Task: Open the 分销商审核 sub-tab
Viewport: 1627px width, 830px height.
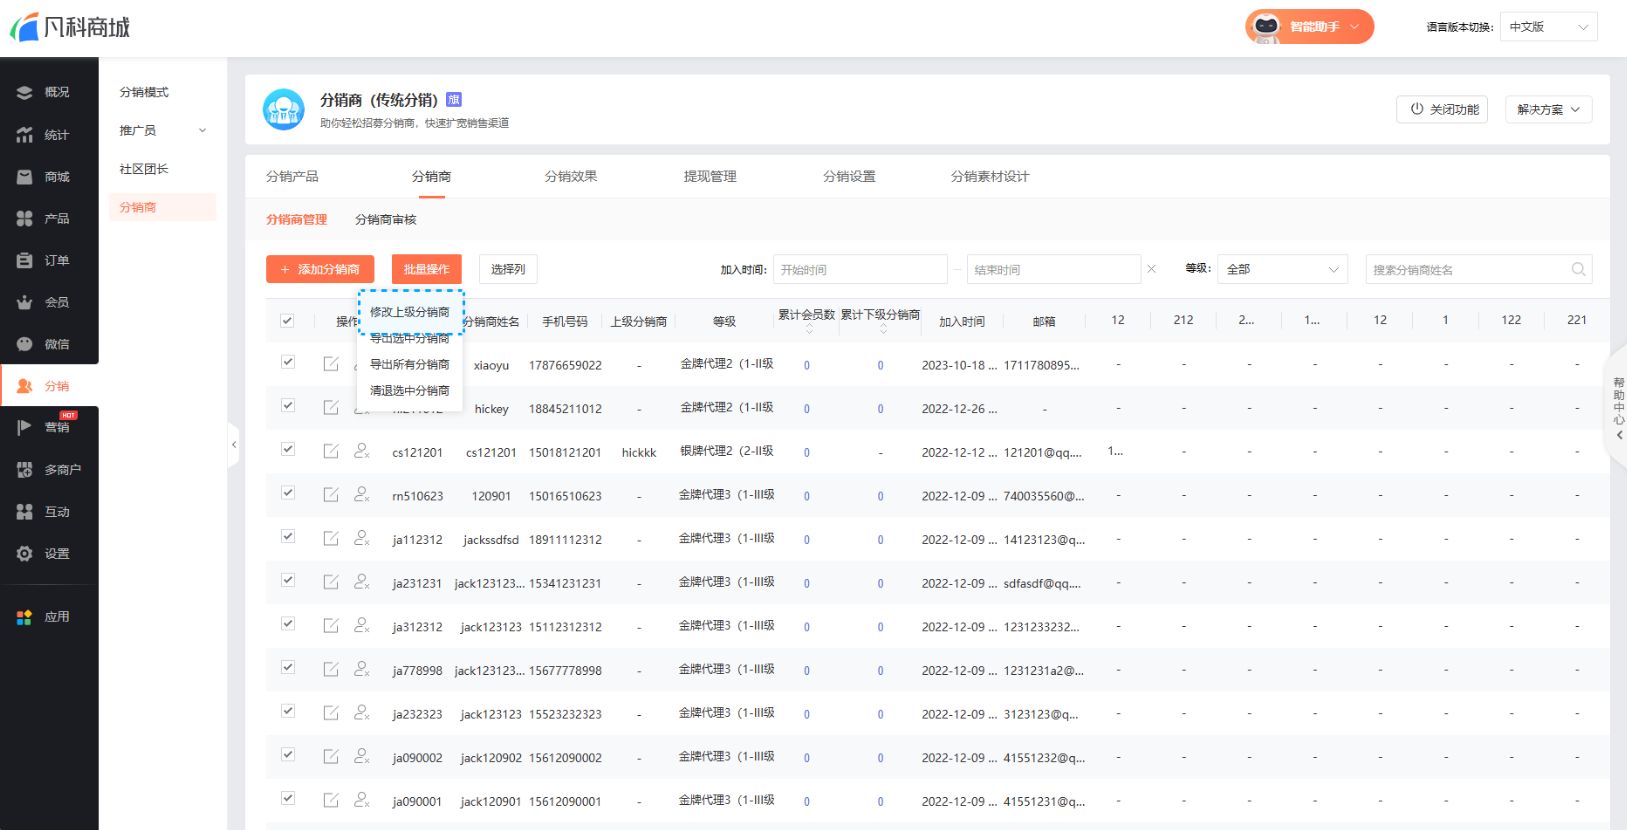Action: (386, 220)
